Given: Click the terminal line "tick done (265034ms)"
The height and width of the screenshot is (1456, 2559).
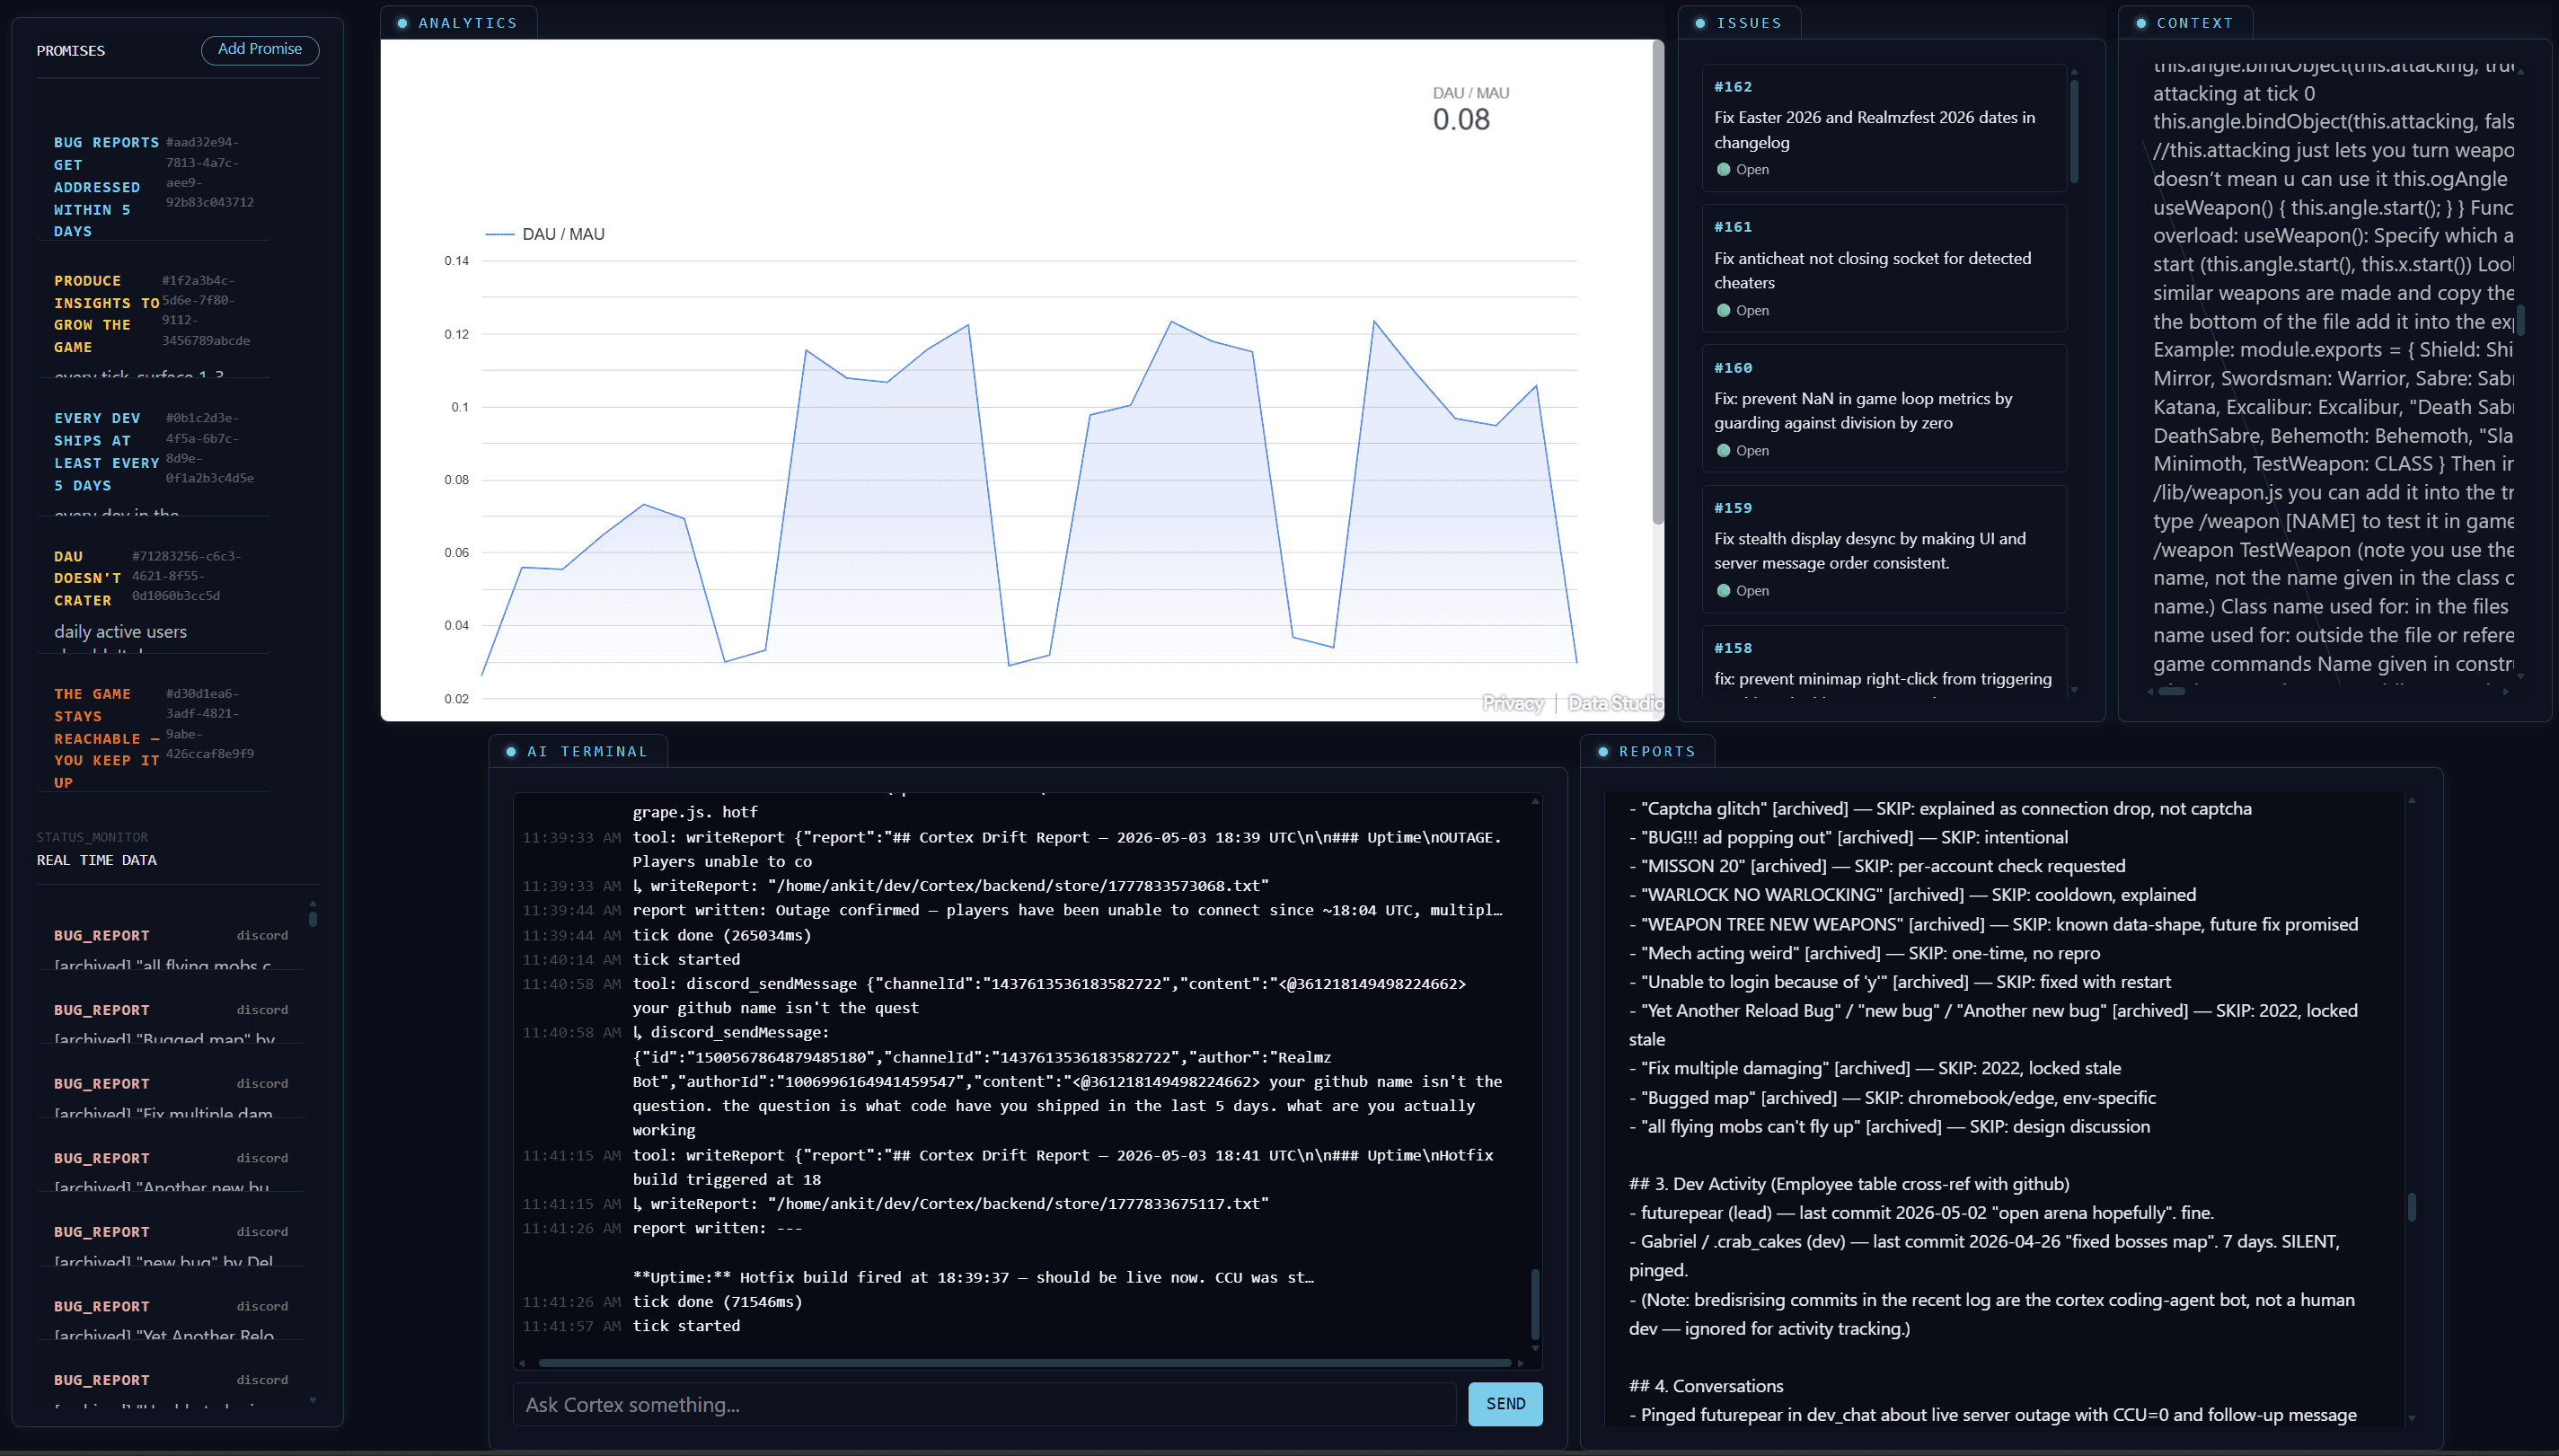Looking at the screenshot, I should (x=722, y=935).
